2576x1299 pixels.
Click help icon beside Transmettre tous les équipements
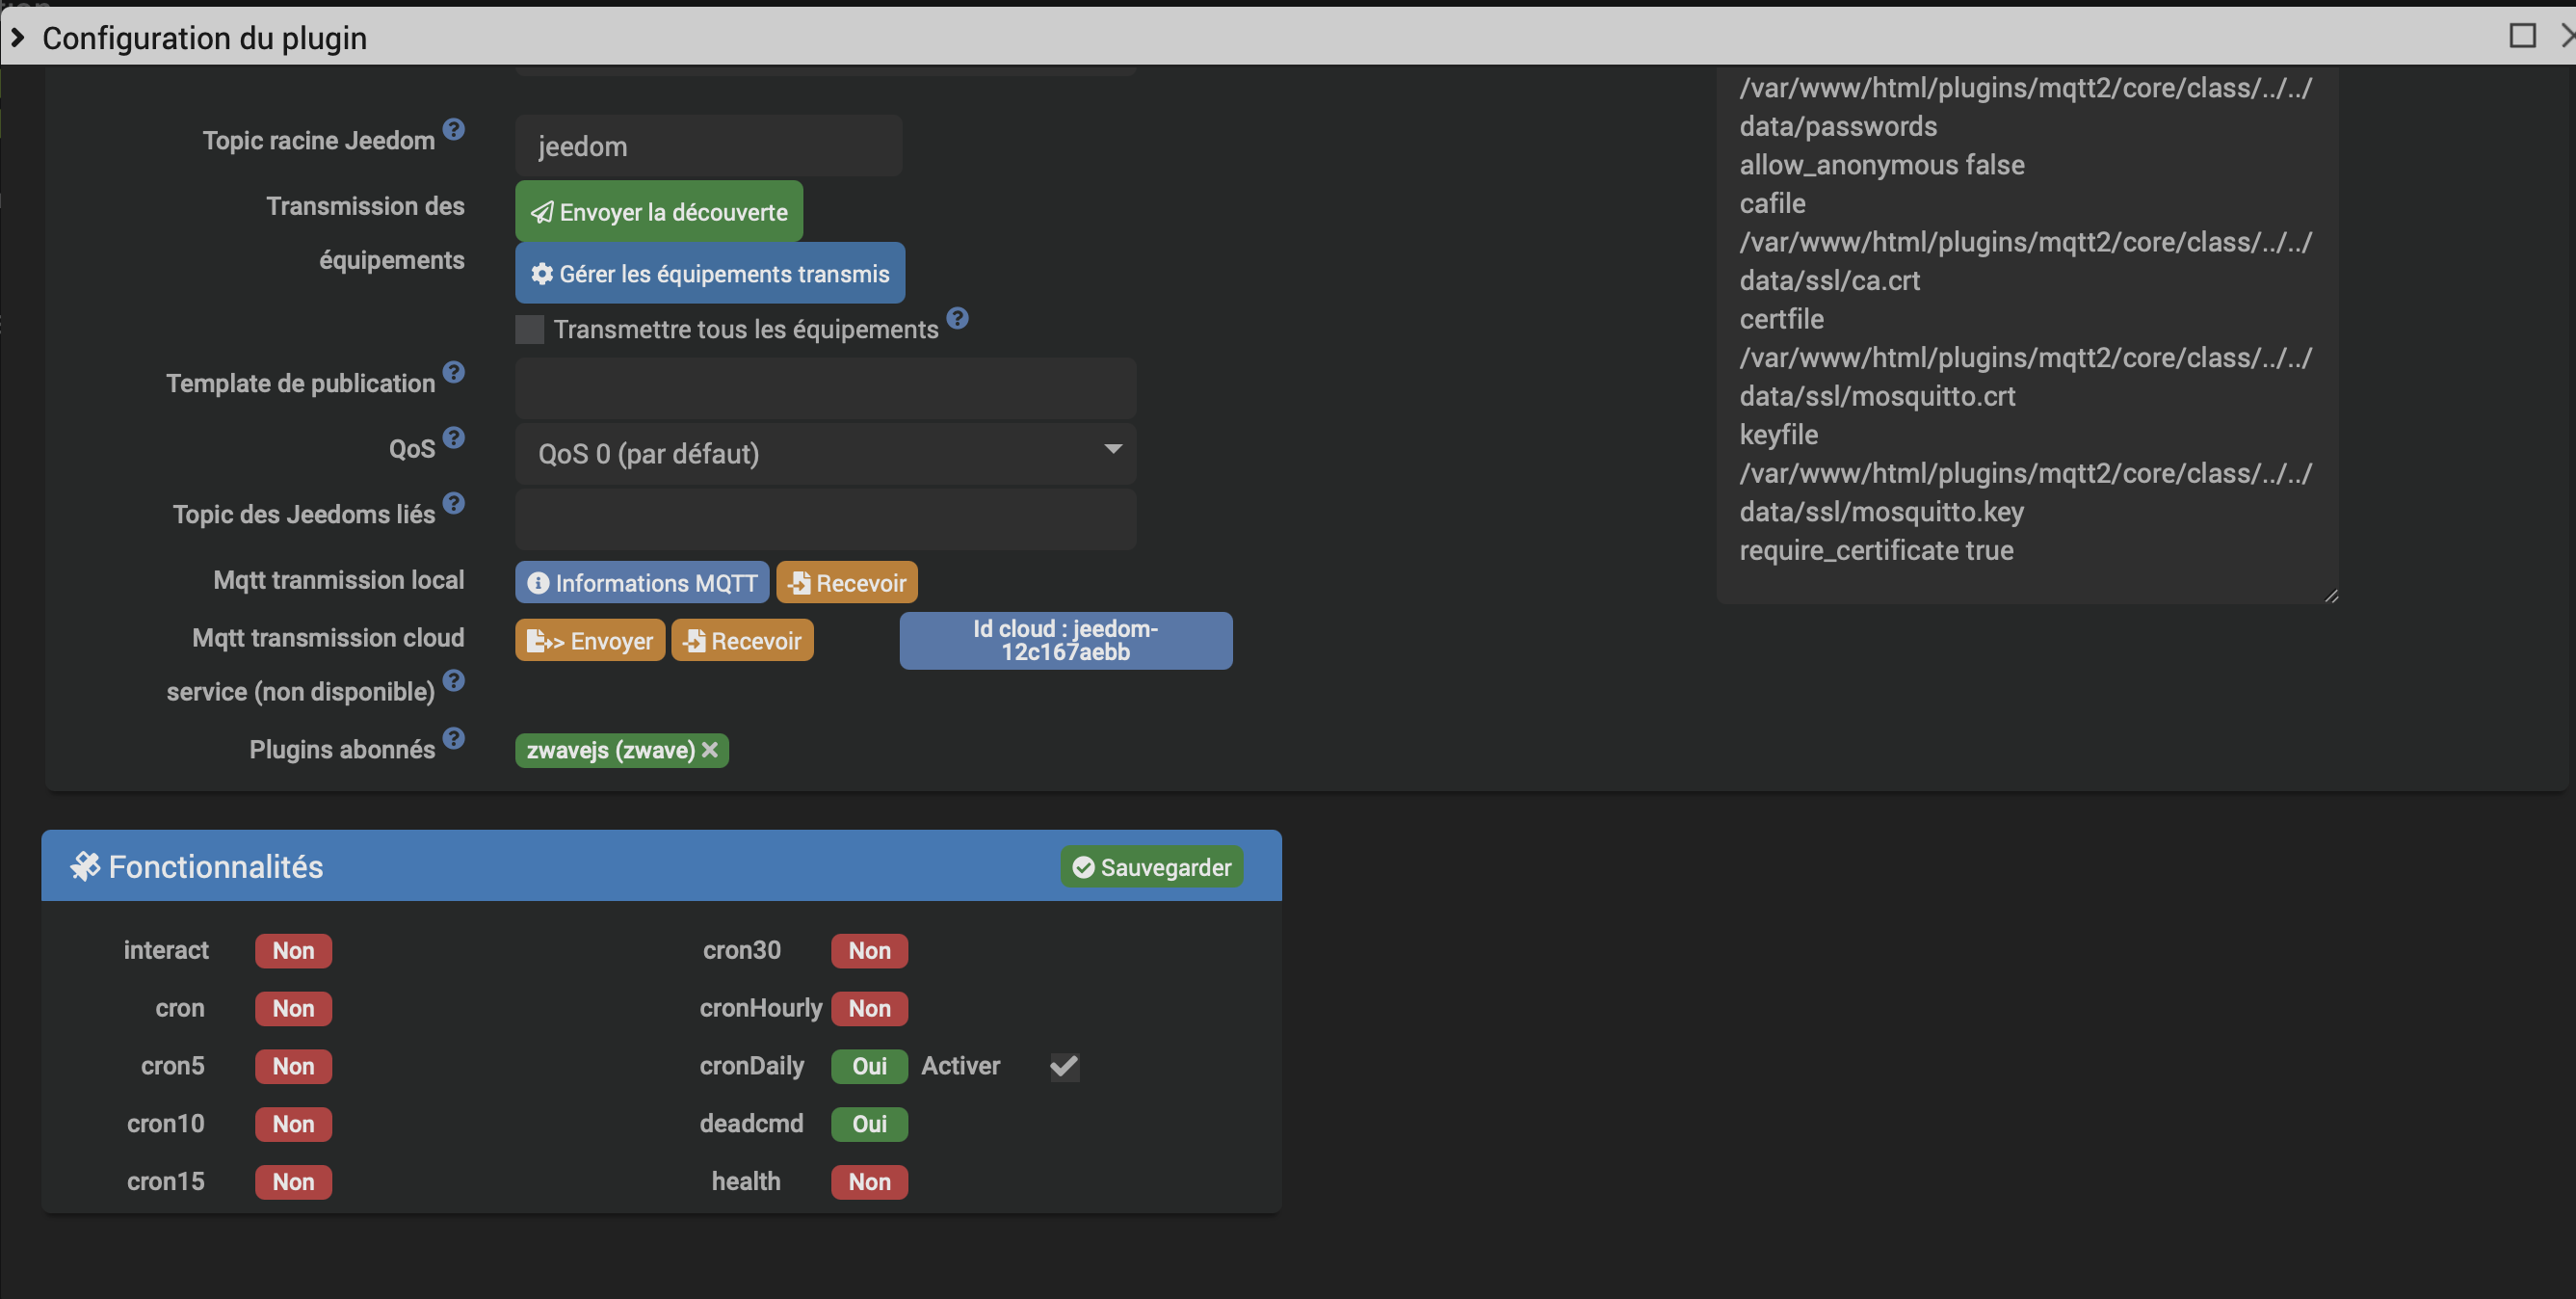tap(958, 318)
